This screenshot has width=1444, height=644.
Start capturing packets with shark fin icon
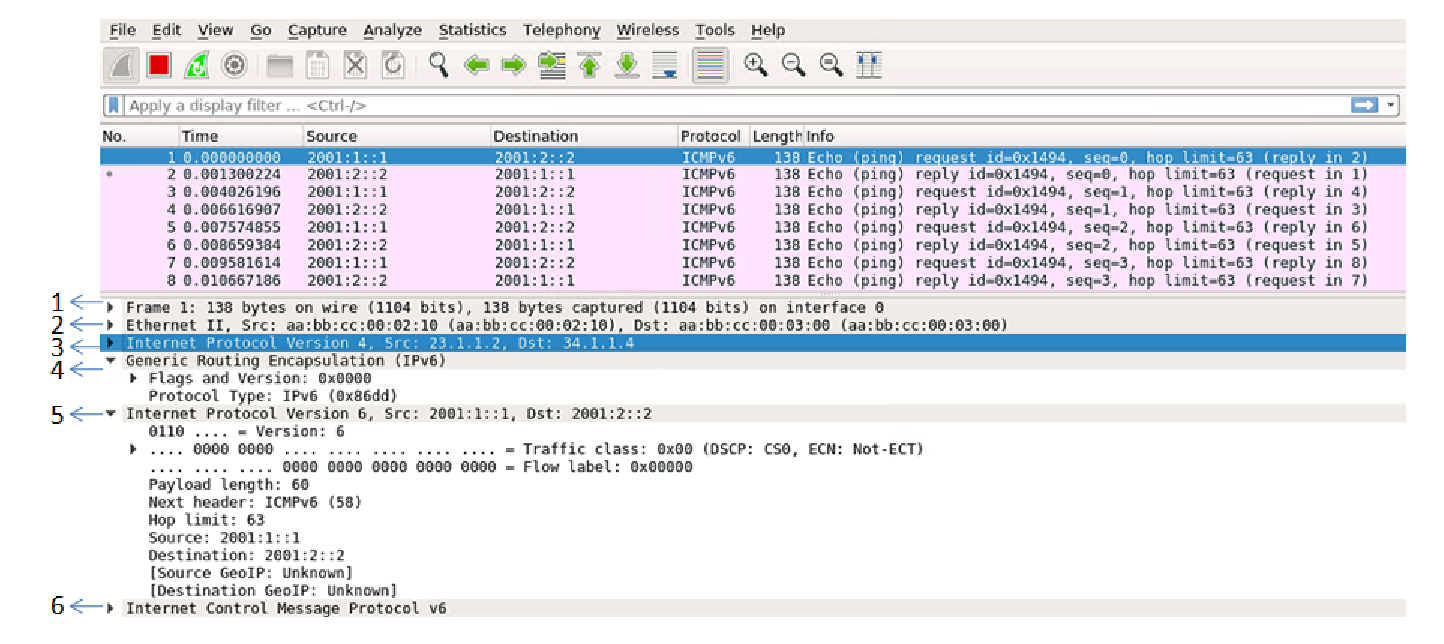pyautogui.click(x=119, y=65)
